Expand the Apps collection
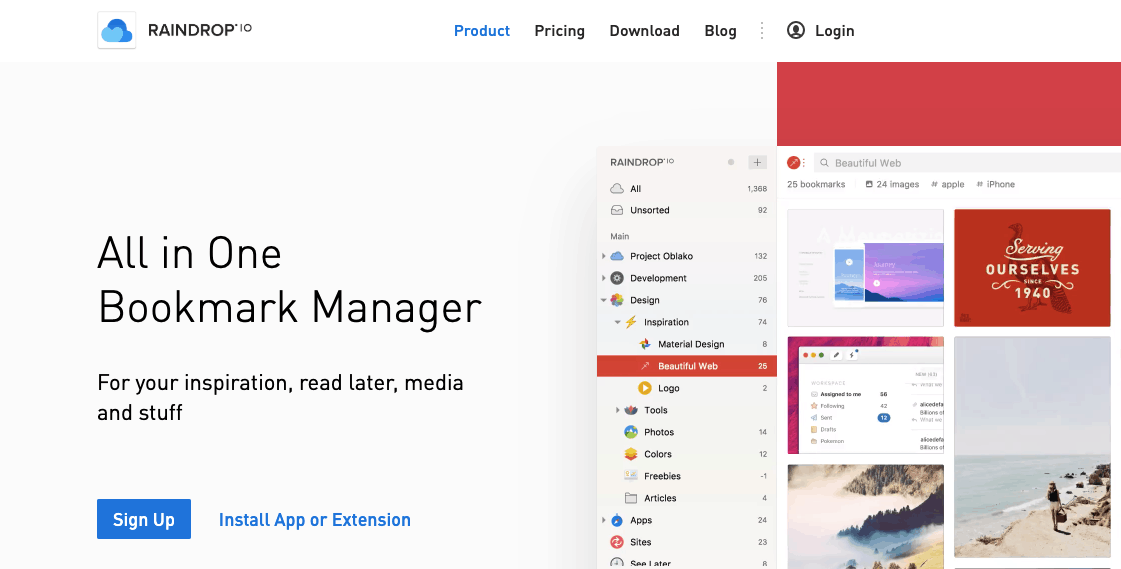The image size is (1121, 569). tap(603, 520)
